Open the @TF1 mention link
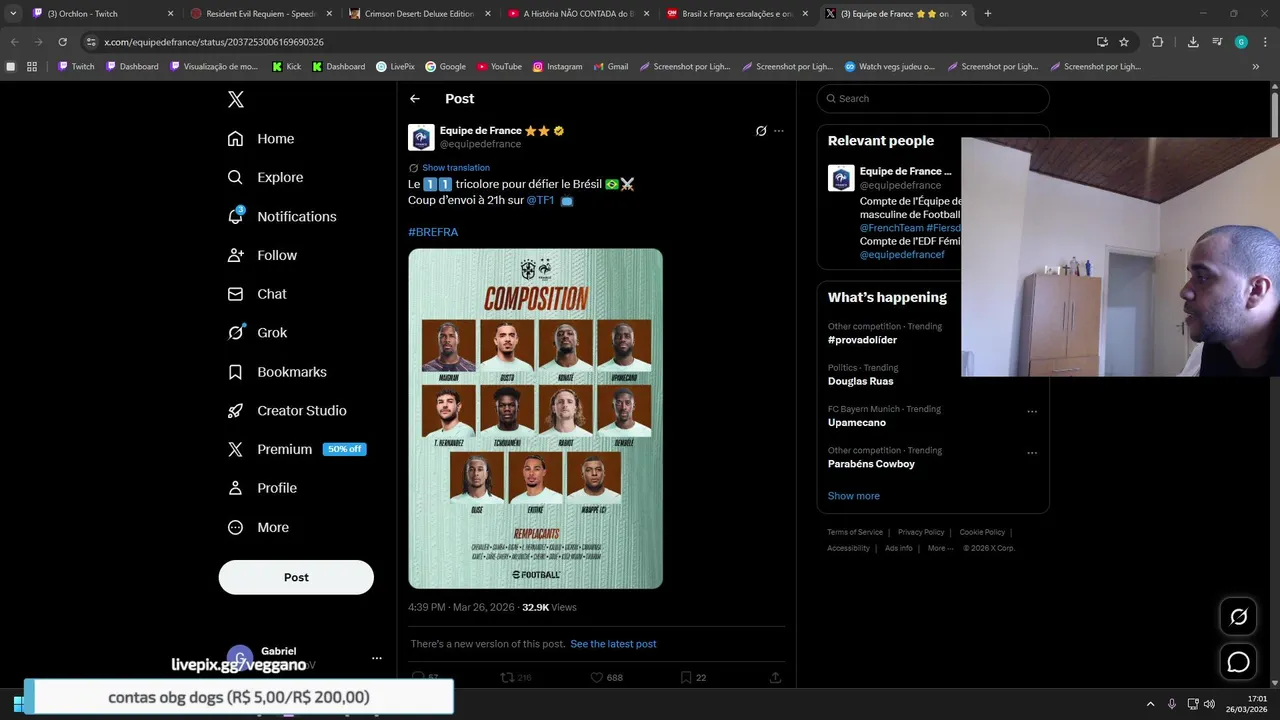Viewport: 1280px width, 720px height. 540,200
